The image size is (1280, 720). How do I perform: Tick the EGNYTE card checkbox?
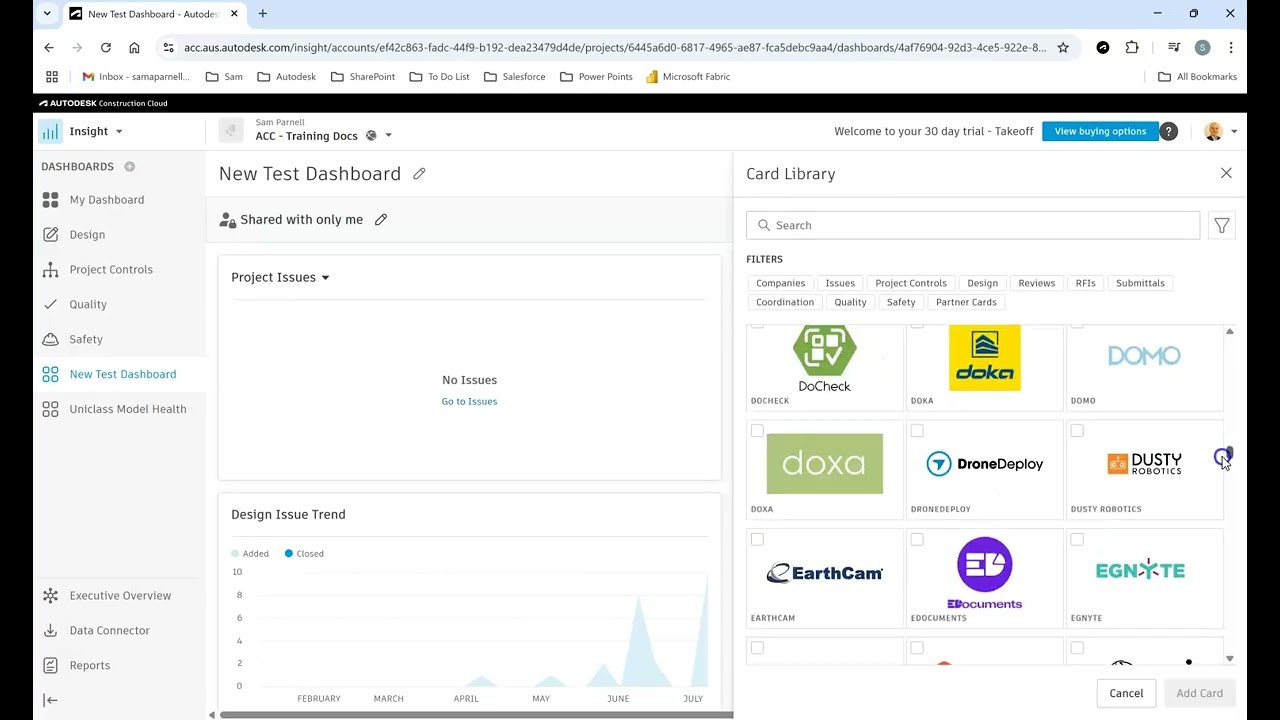pos(1077,540)
